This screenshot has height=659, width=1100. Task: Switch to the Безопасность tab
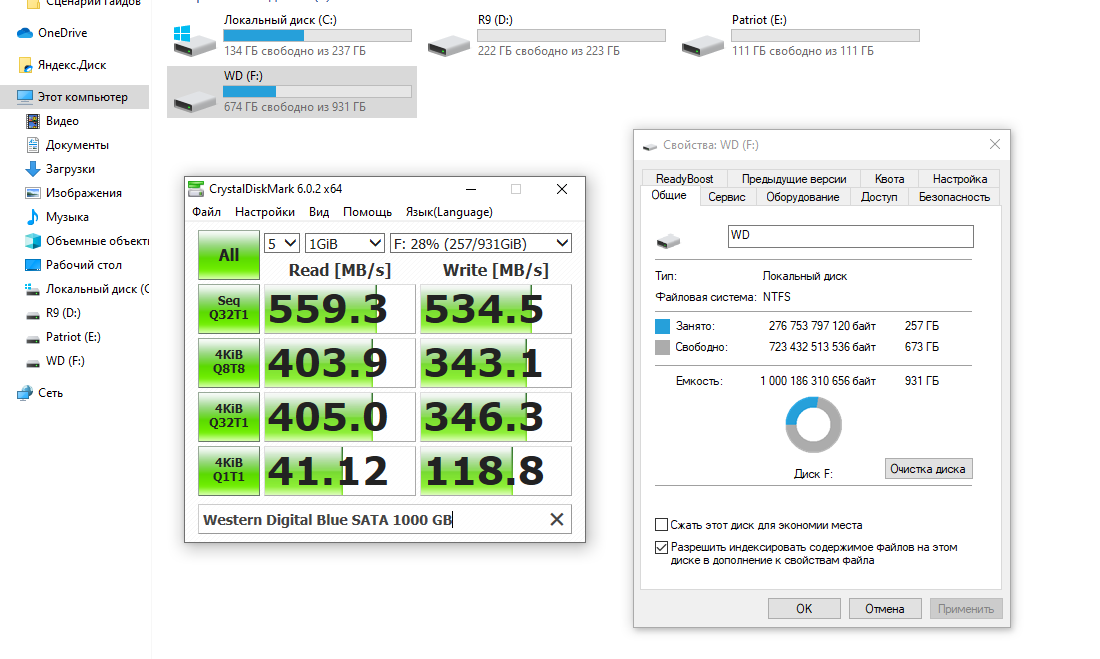(954, 197)
